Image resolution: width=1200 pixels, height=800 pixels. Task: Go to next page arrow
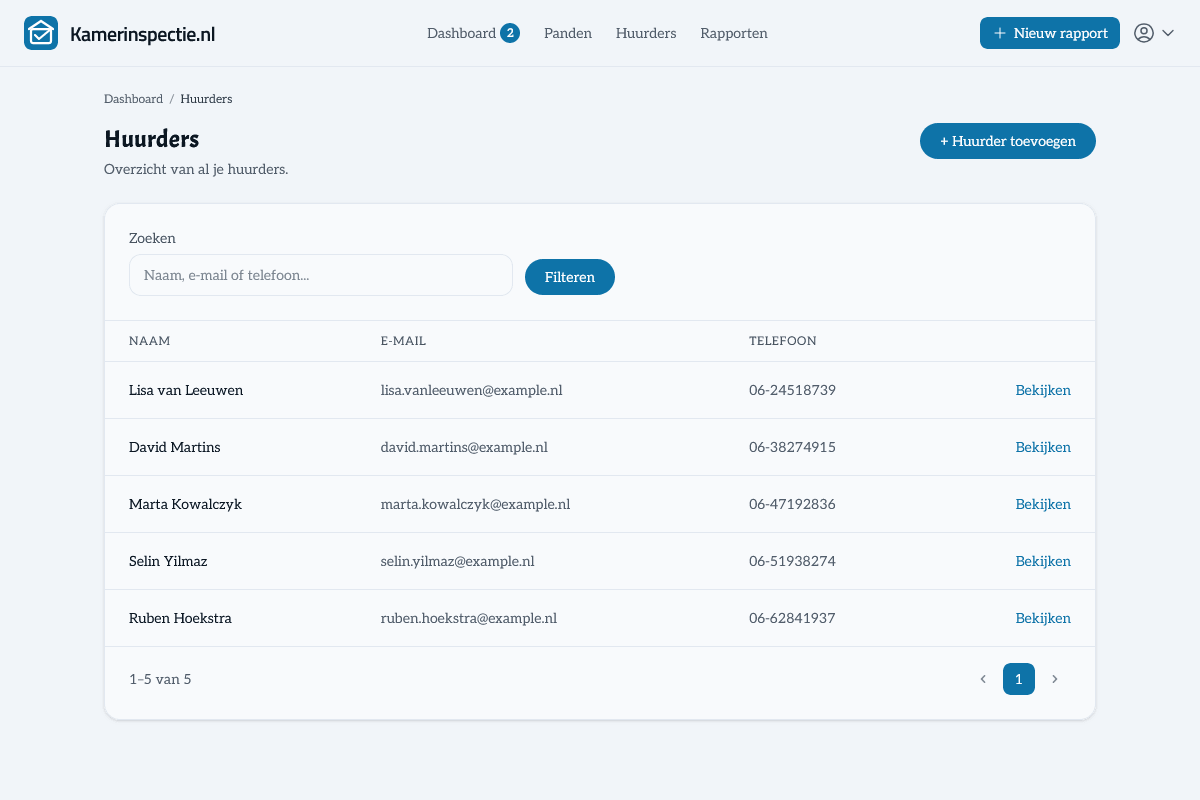[x=1054, y=679]
